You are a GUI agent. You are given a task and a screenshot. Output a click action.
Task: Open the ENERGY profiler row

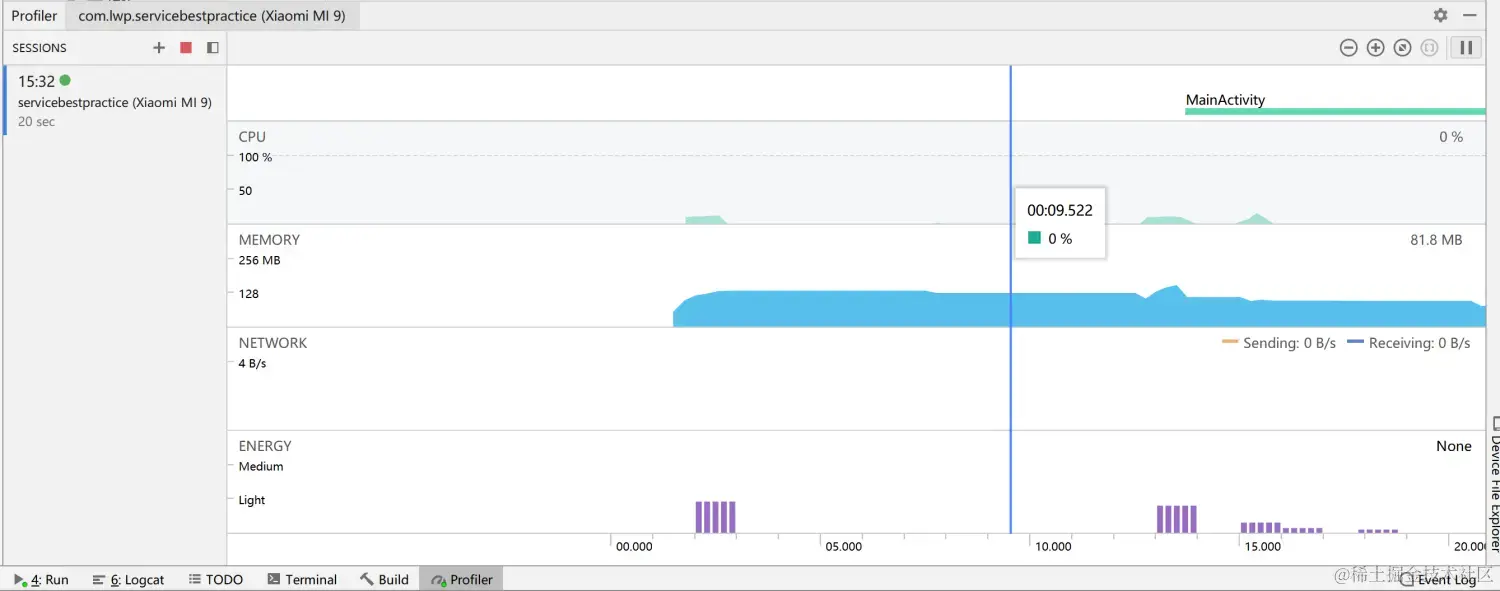click(856, 482)
